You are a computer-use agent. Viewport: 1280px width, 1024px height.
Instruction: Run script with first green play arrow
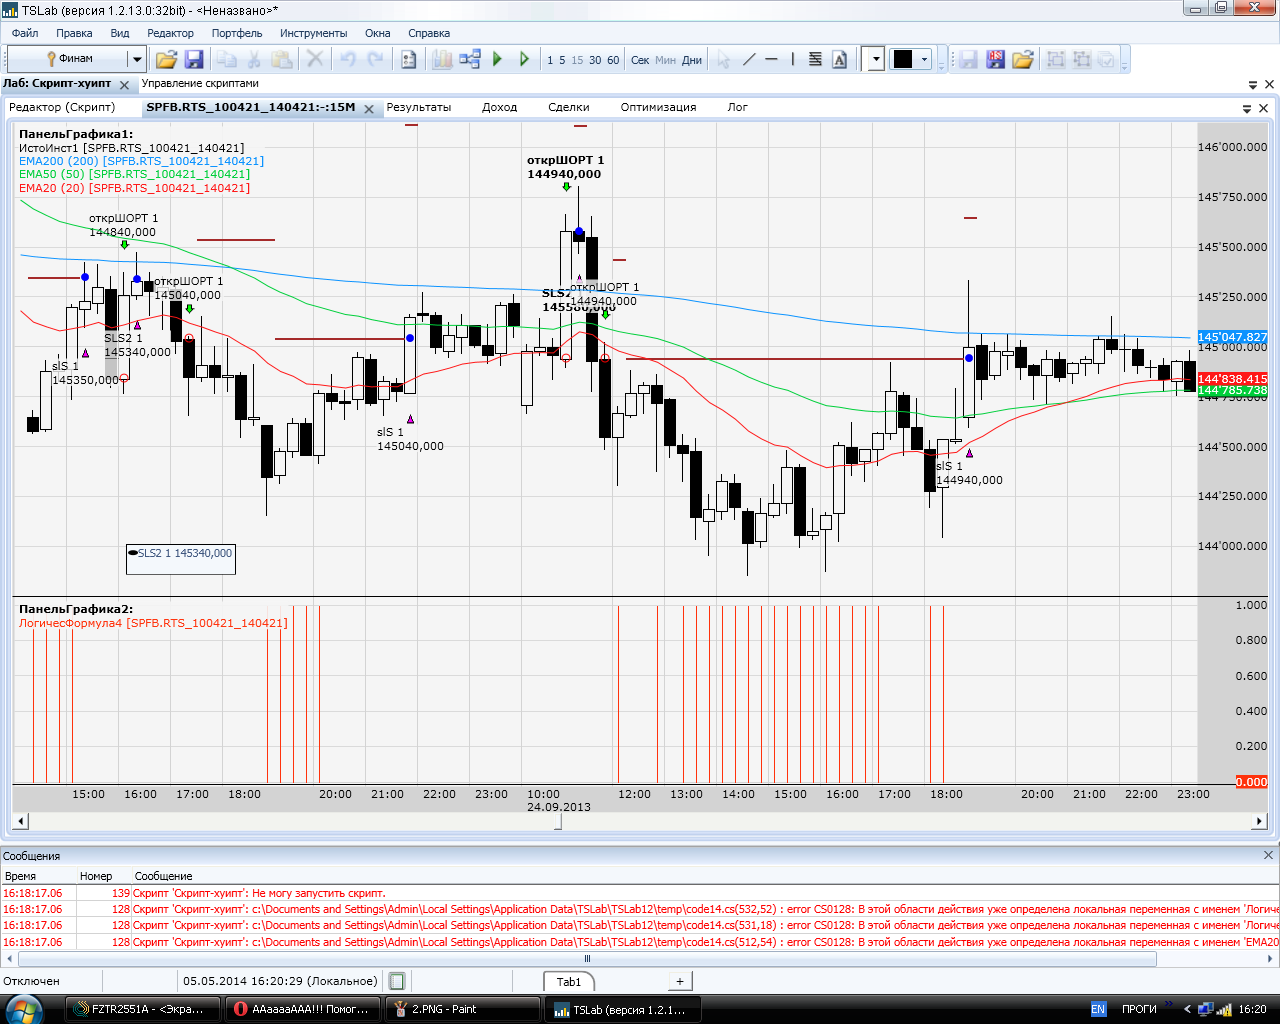497,60
